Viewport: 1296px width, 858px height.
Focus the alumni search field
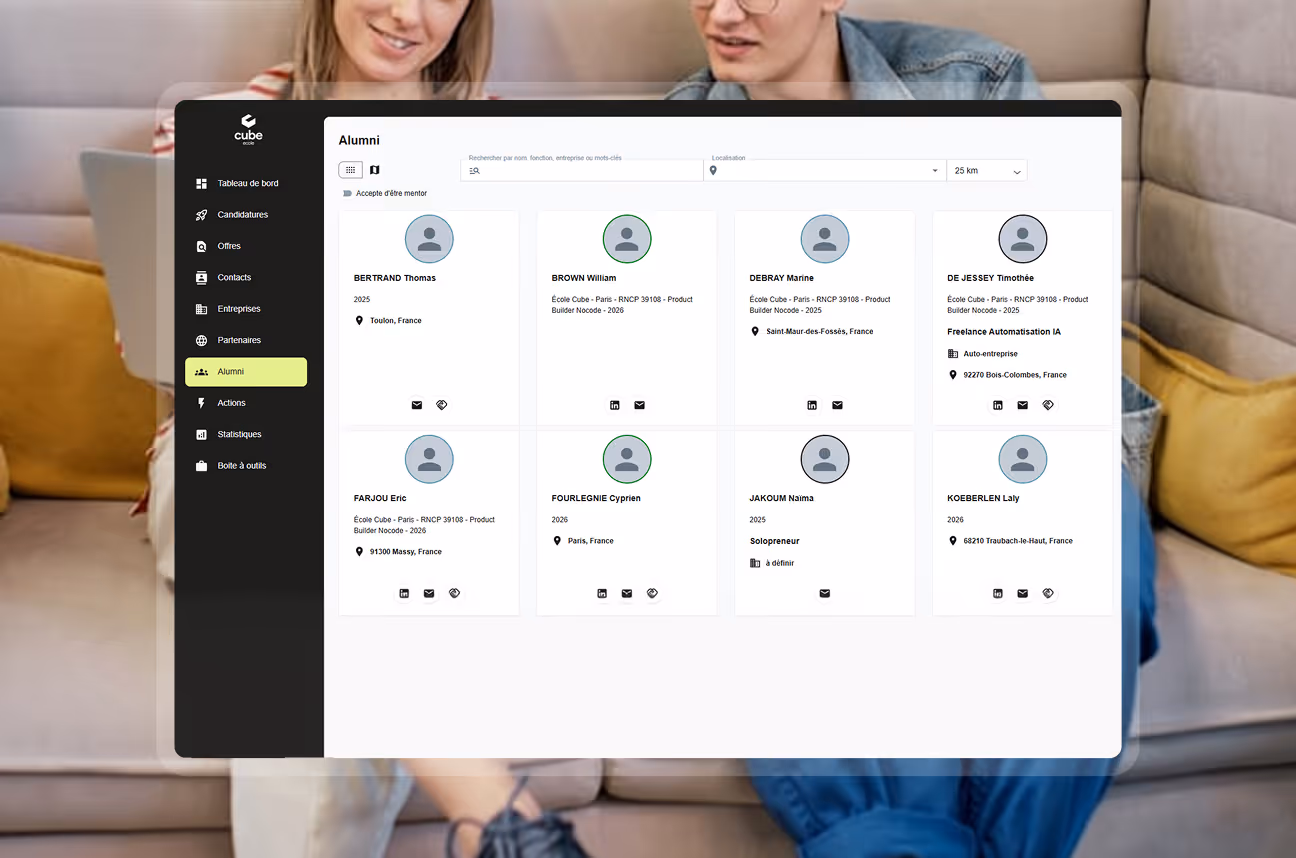coord(582,170)
